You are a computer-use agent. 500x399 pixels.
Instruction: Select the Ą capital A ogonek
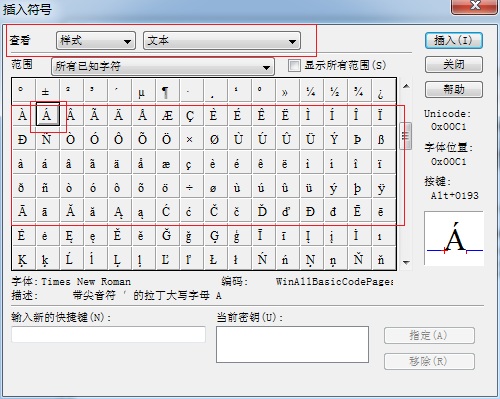coord(119,210)
